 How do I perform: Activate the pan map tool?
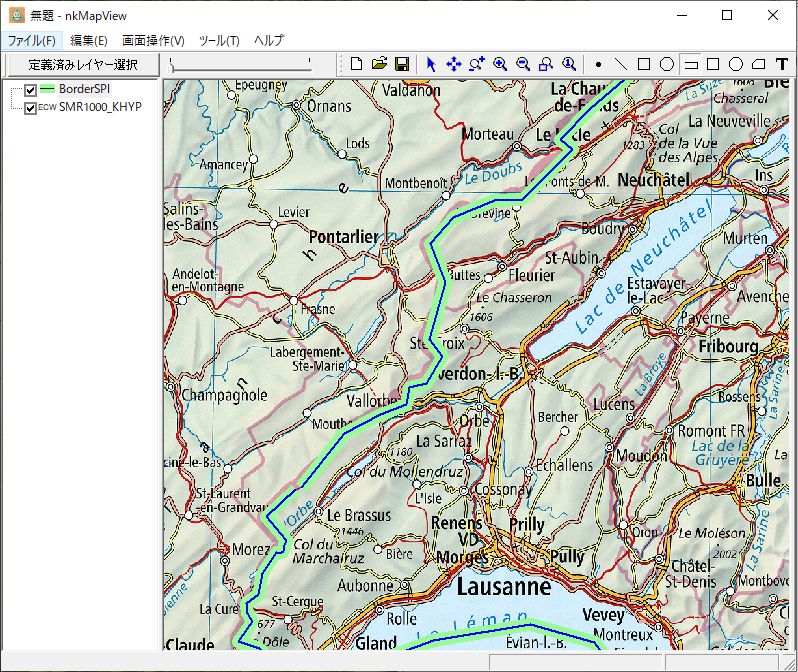453,64
